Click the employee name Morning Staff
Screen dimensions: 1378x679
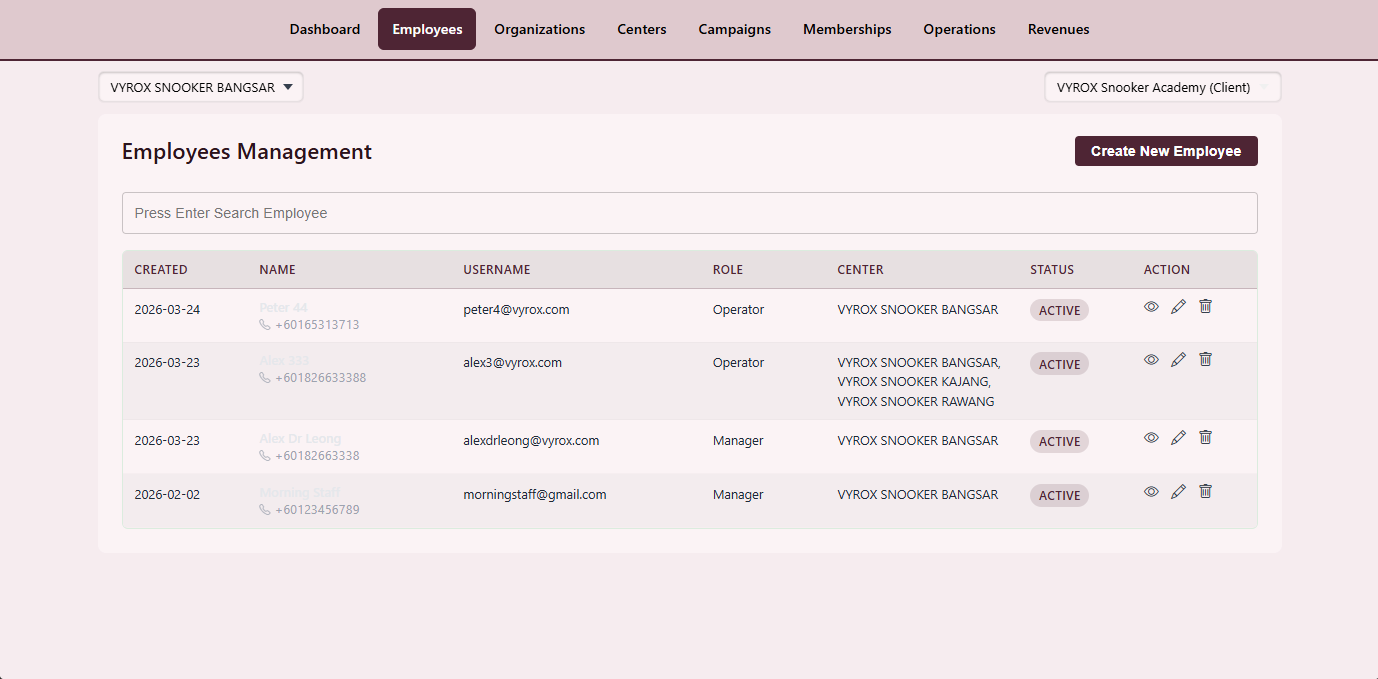[299, 492]
